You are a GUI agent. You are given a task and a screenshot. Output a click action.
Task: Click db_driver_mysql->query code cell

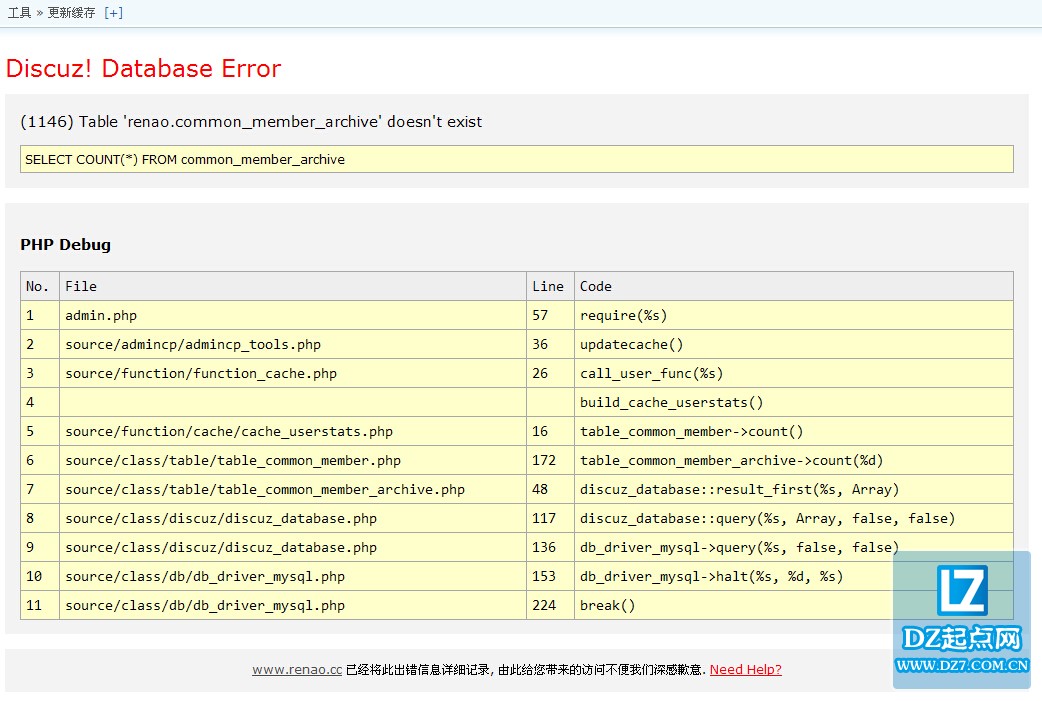tap(793, 548)
